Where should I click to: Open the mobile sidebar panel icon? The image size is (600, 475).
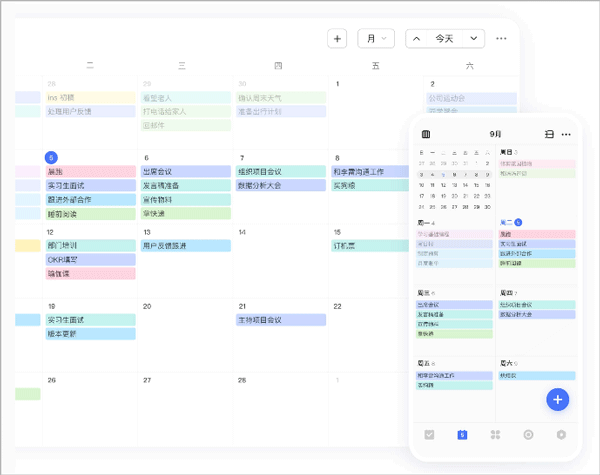(x=427, y=134)
